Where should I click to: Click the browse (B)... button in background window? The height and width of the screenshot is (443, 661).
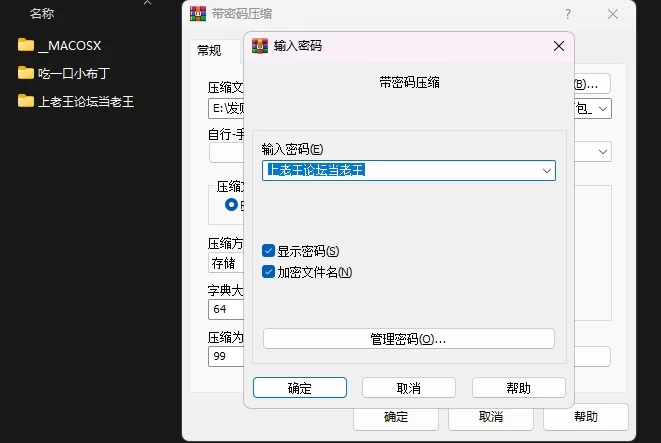click(591, 84)
